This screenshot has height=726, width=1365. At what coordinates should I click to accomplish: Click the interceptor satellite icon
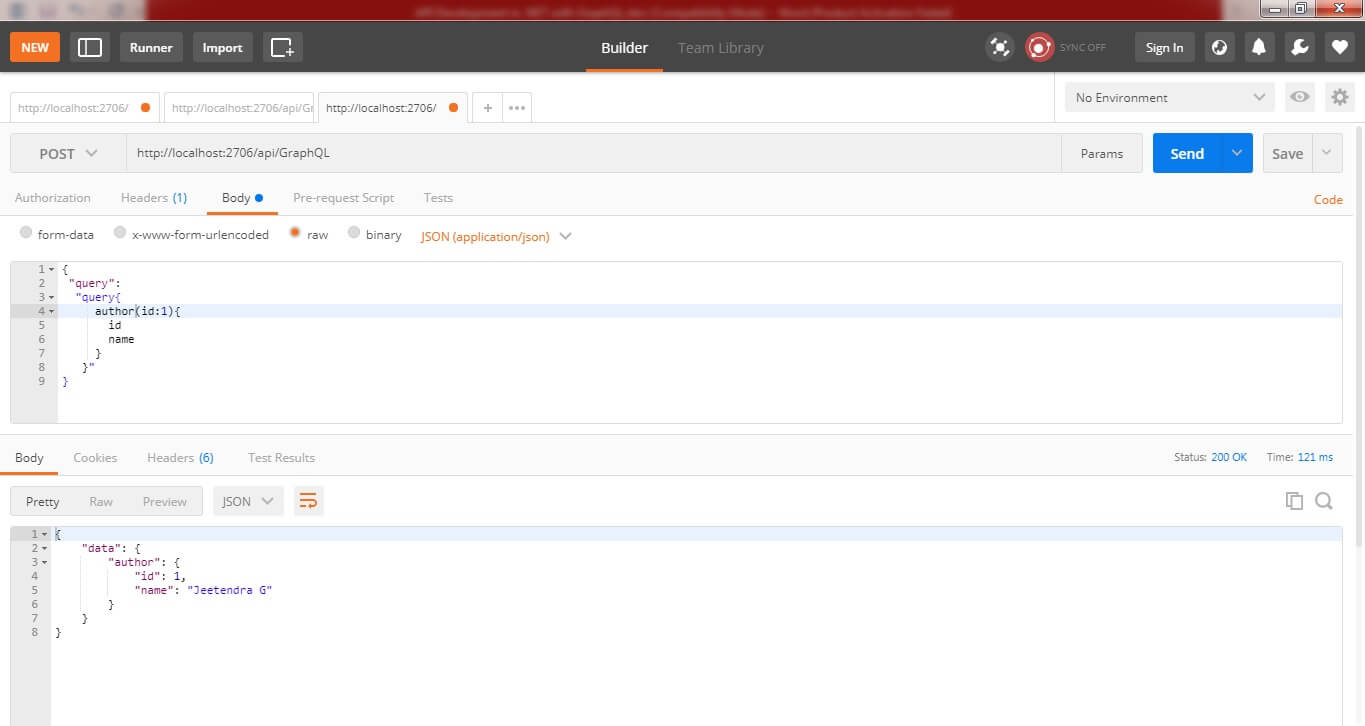(x=999, y=47)
